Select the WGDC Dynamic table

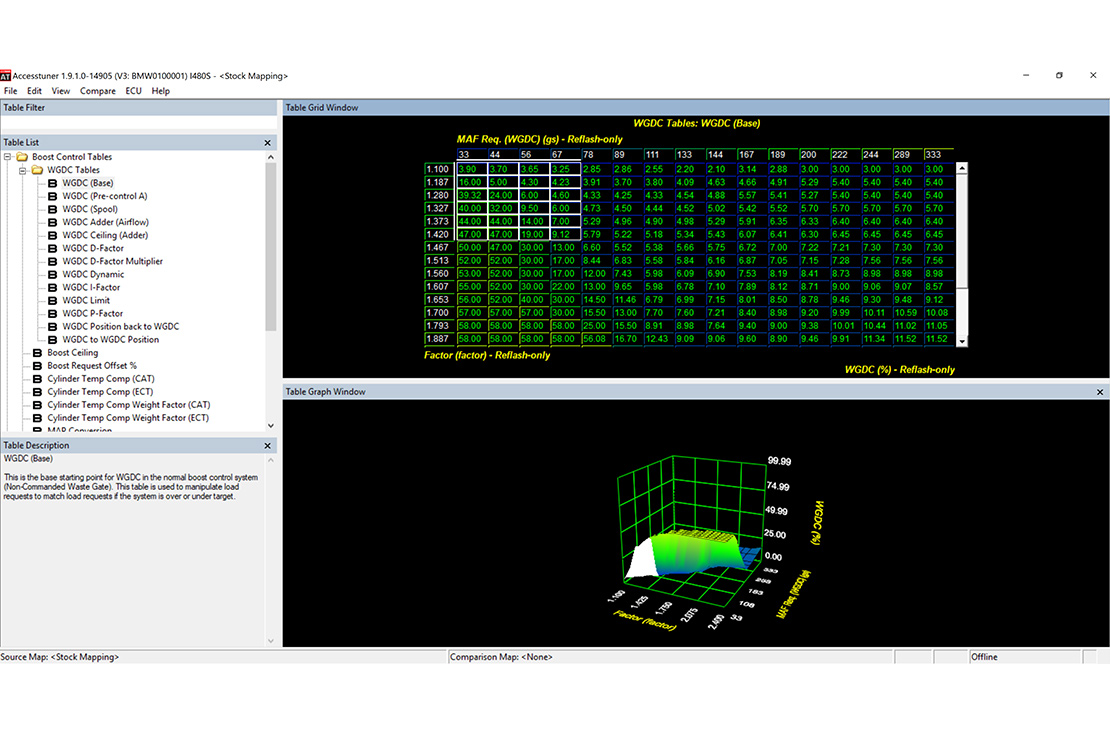tap(93, 275)
